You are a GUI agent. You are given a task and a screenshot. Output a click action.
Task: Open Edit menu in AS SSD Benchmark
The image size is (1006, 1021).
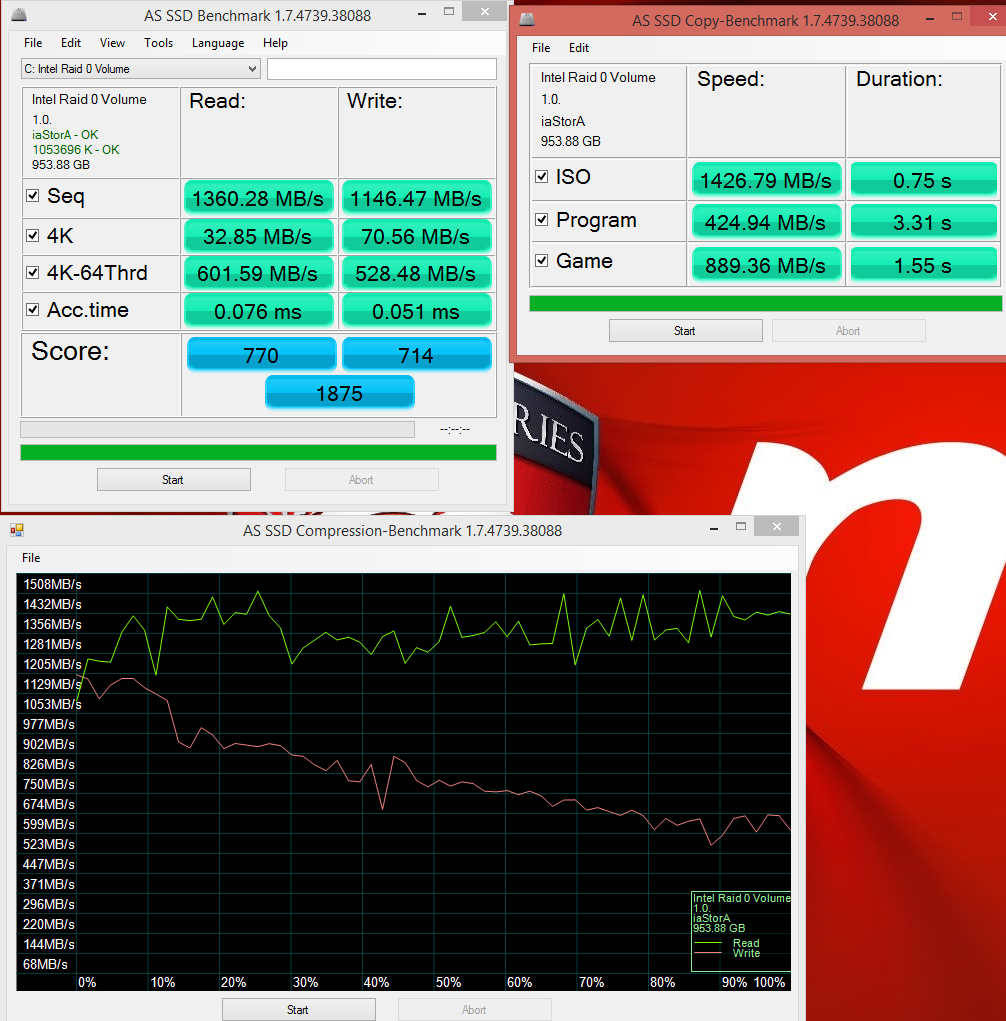70,42
